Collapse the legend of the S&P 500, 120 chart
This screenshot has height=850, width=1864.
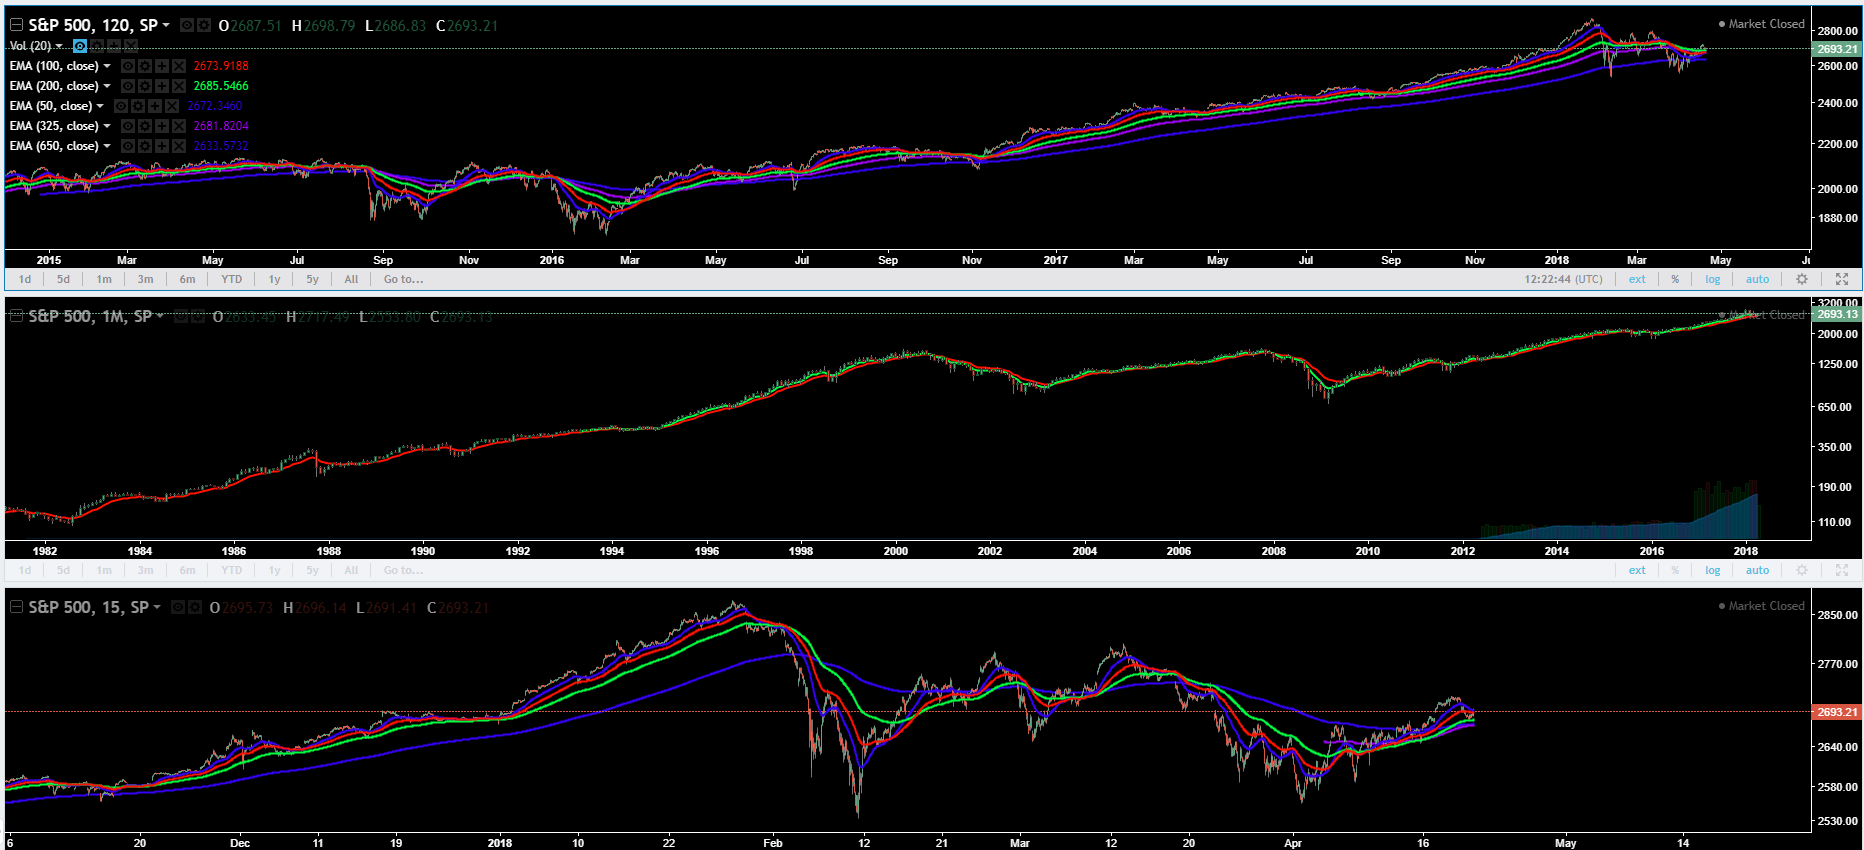16,25
